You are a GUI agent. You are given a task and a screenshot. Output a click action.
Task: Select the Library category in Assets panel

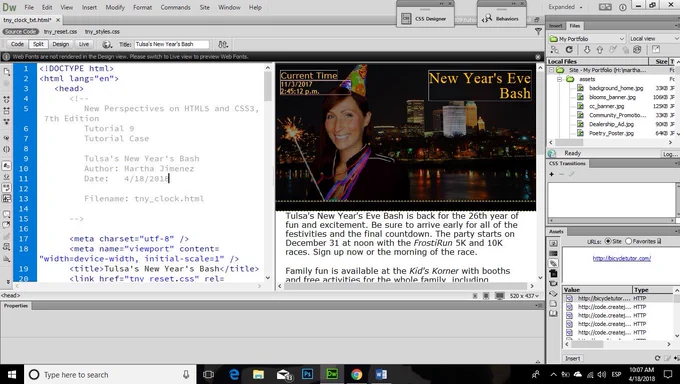tap(553, 313)
